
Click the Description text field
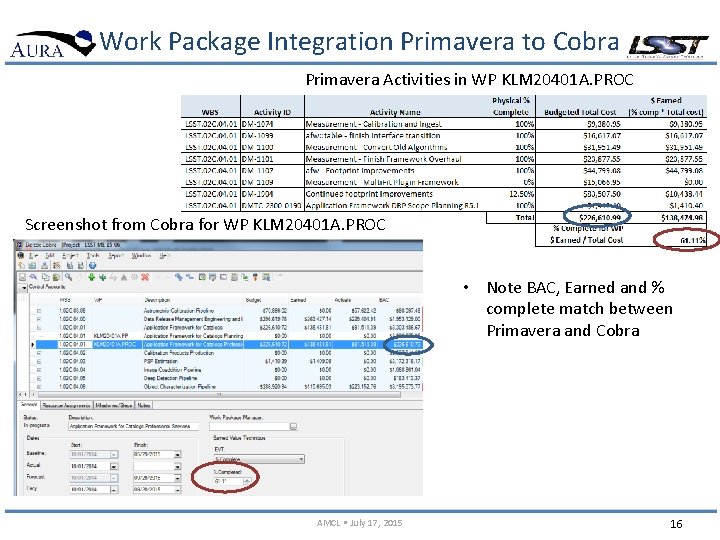133,427
